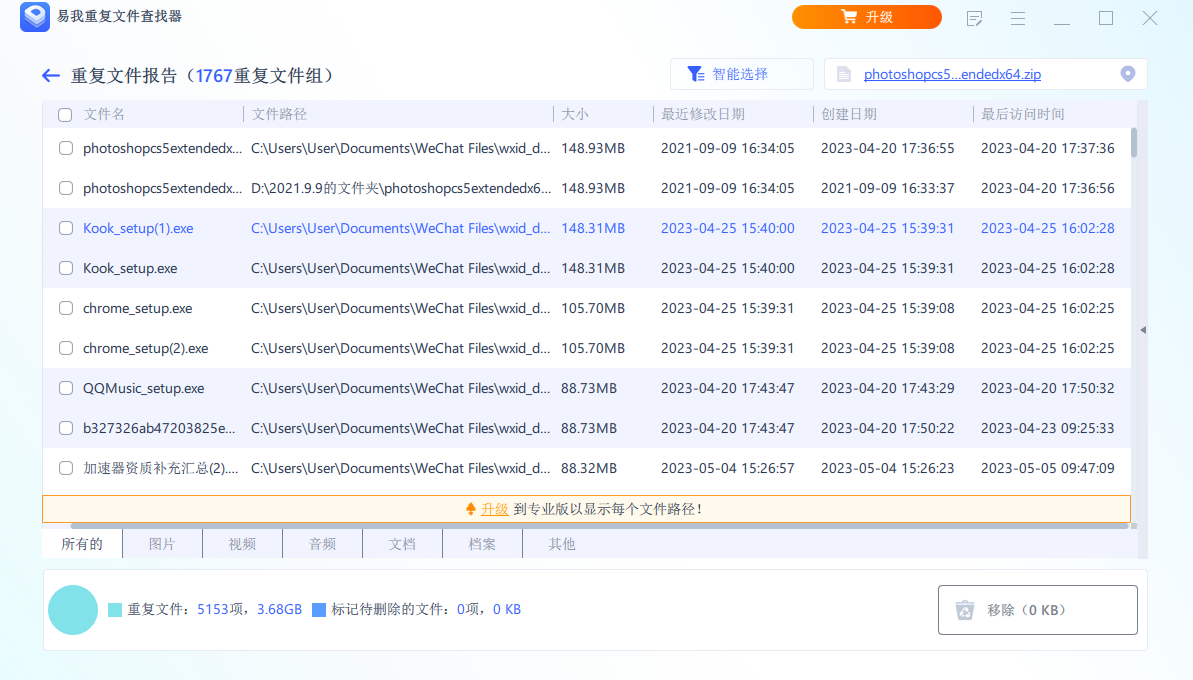Click the filter icon in 智能选择

point(695,74)
